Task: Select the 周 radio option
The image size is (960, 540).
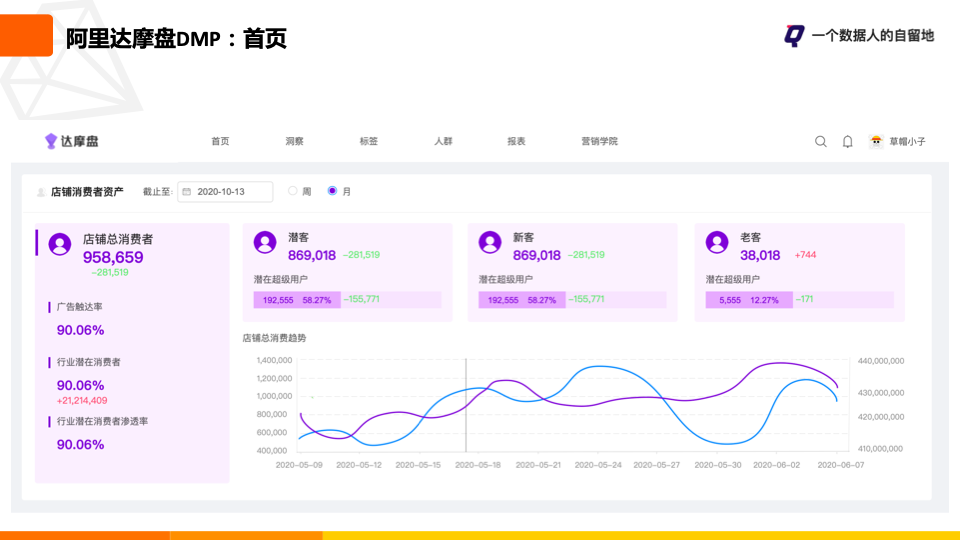Action: (293, 191)
